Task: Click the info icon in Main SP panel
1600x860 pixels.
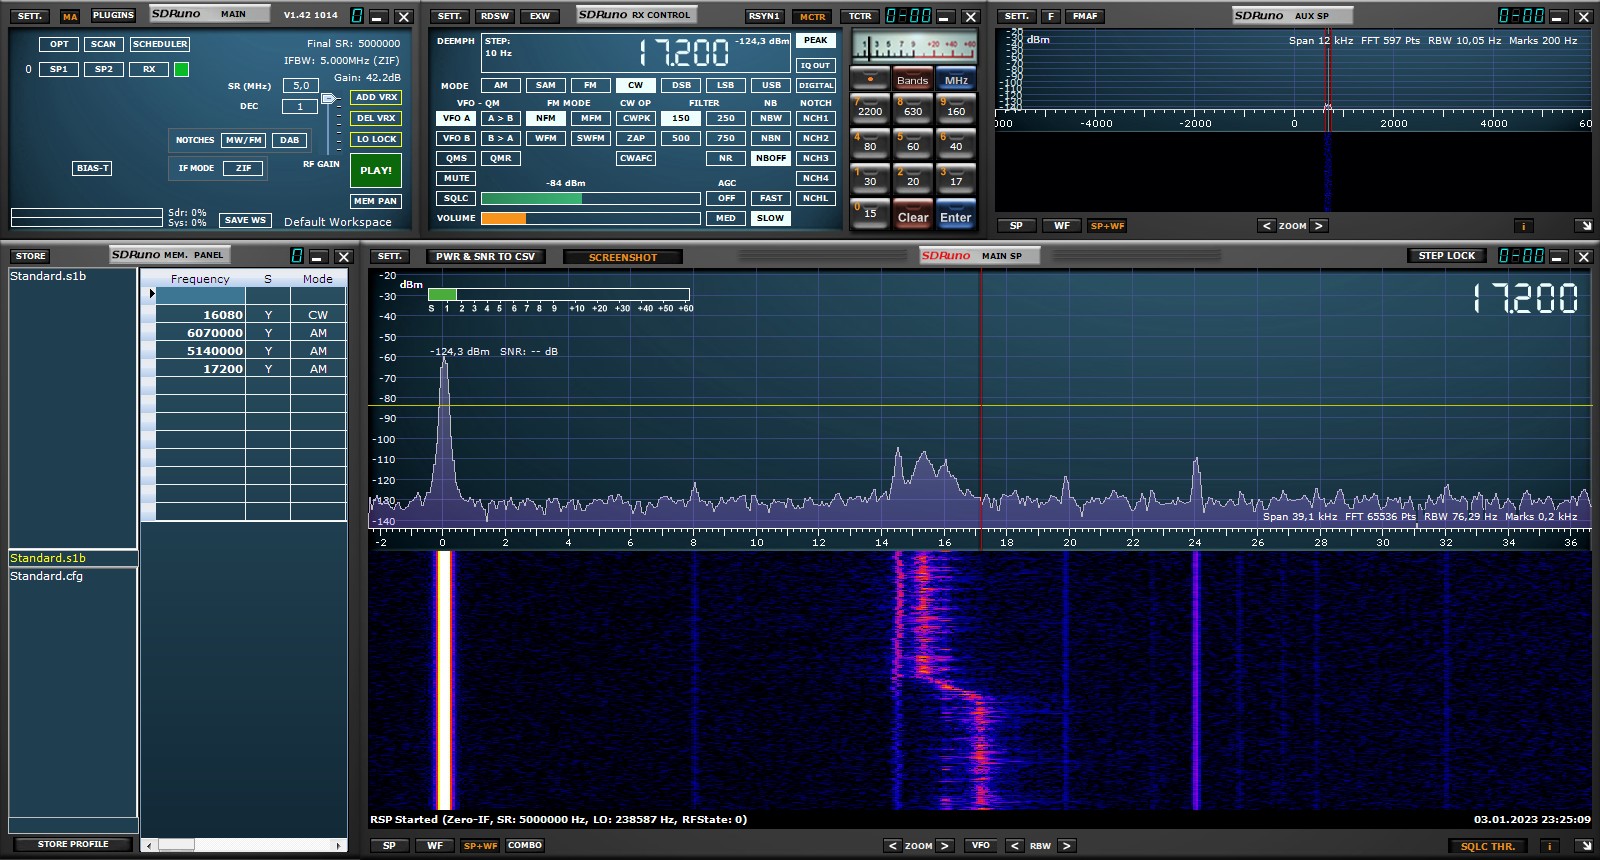Action: pos(1549,846)
